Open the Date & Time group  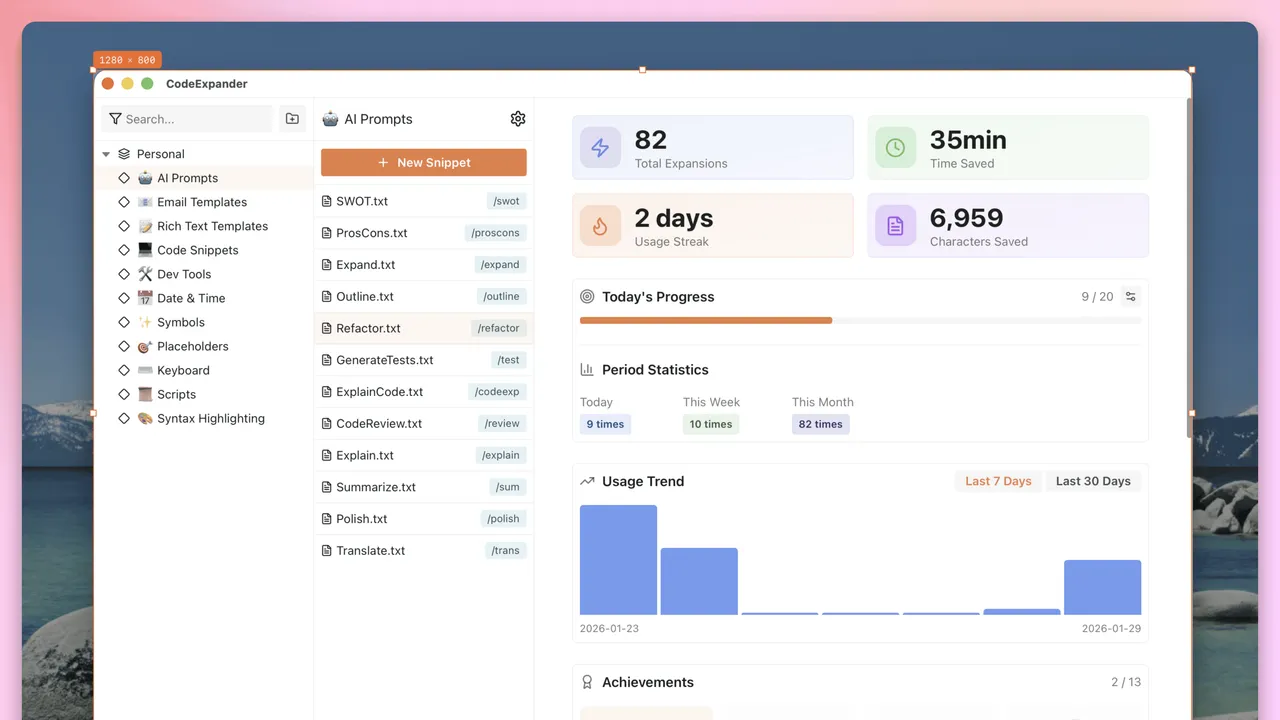click(204, 298)
